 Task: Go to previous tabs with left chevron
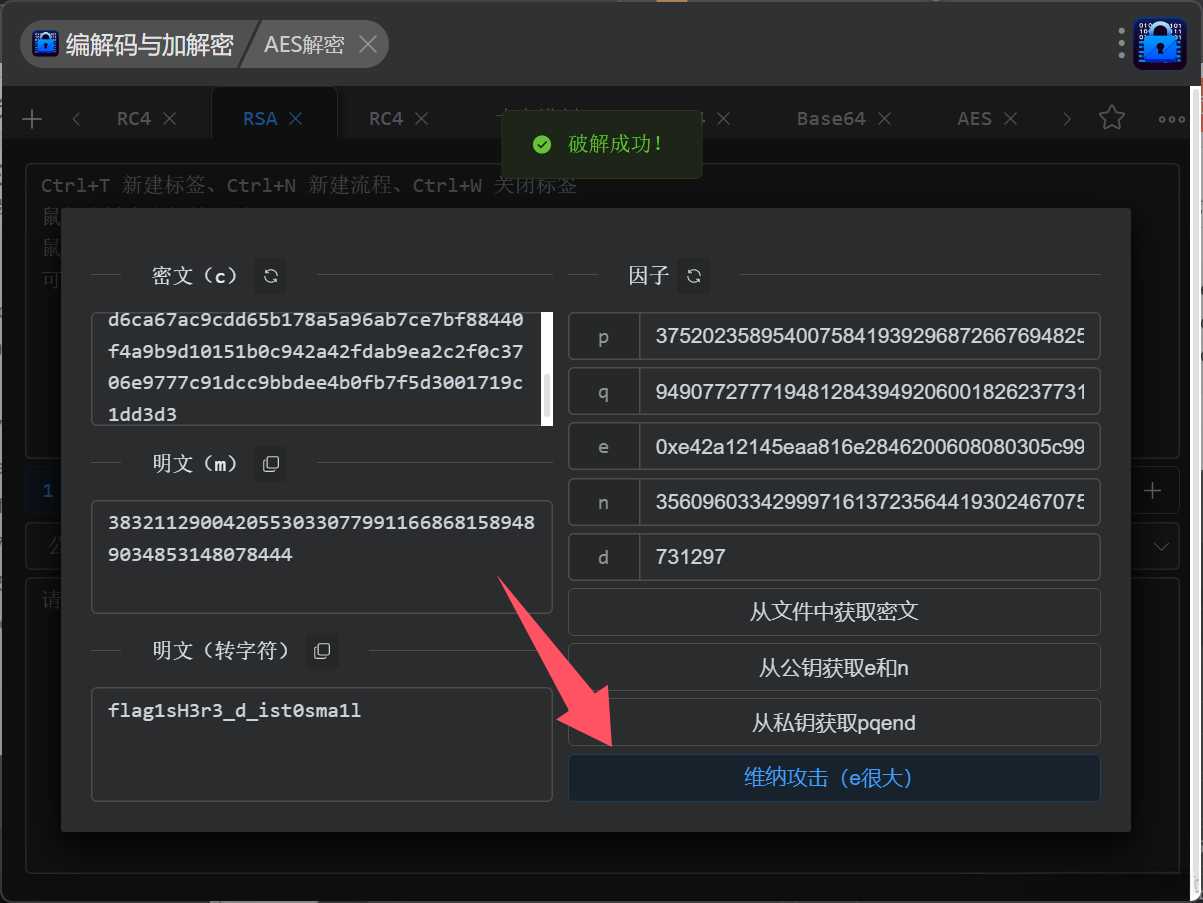point(77,119)
